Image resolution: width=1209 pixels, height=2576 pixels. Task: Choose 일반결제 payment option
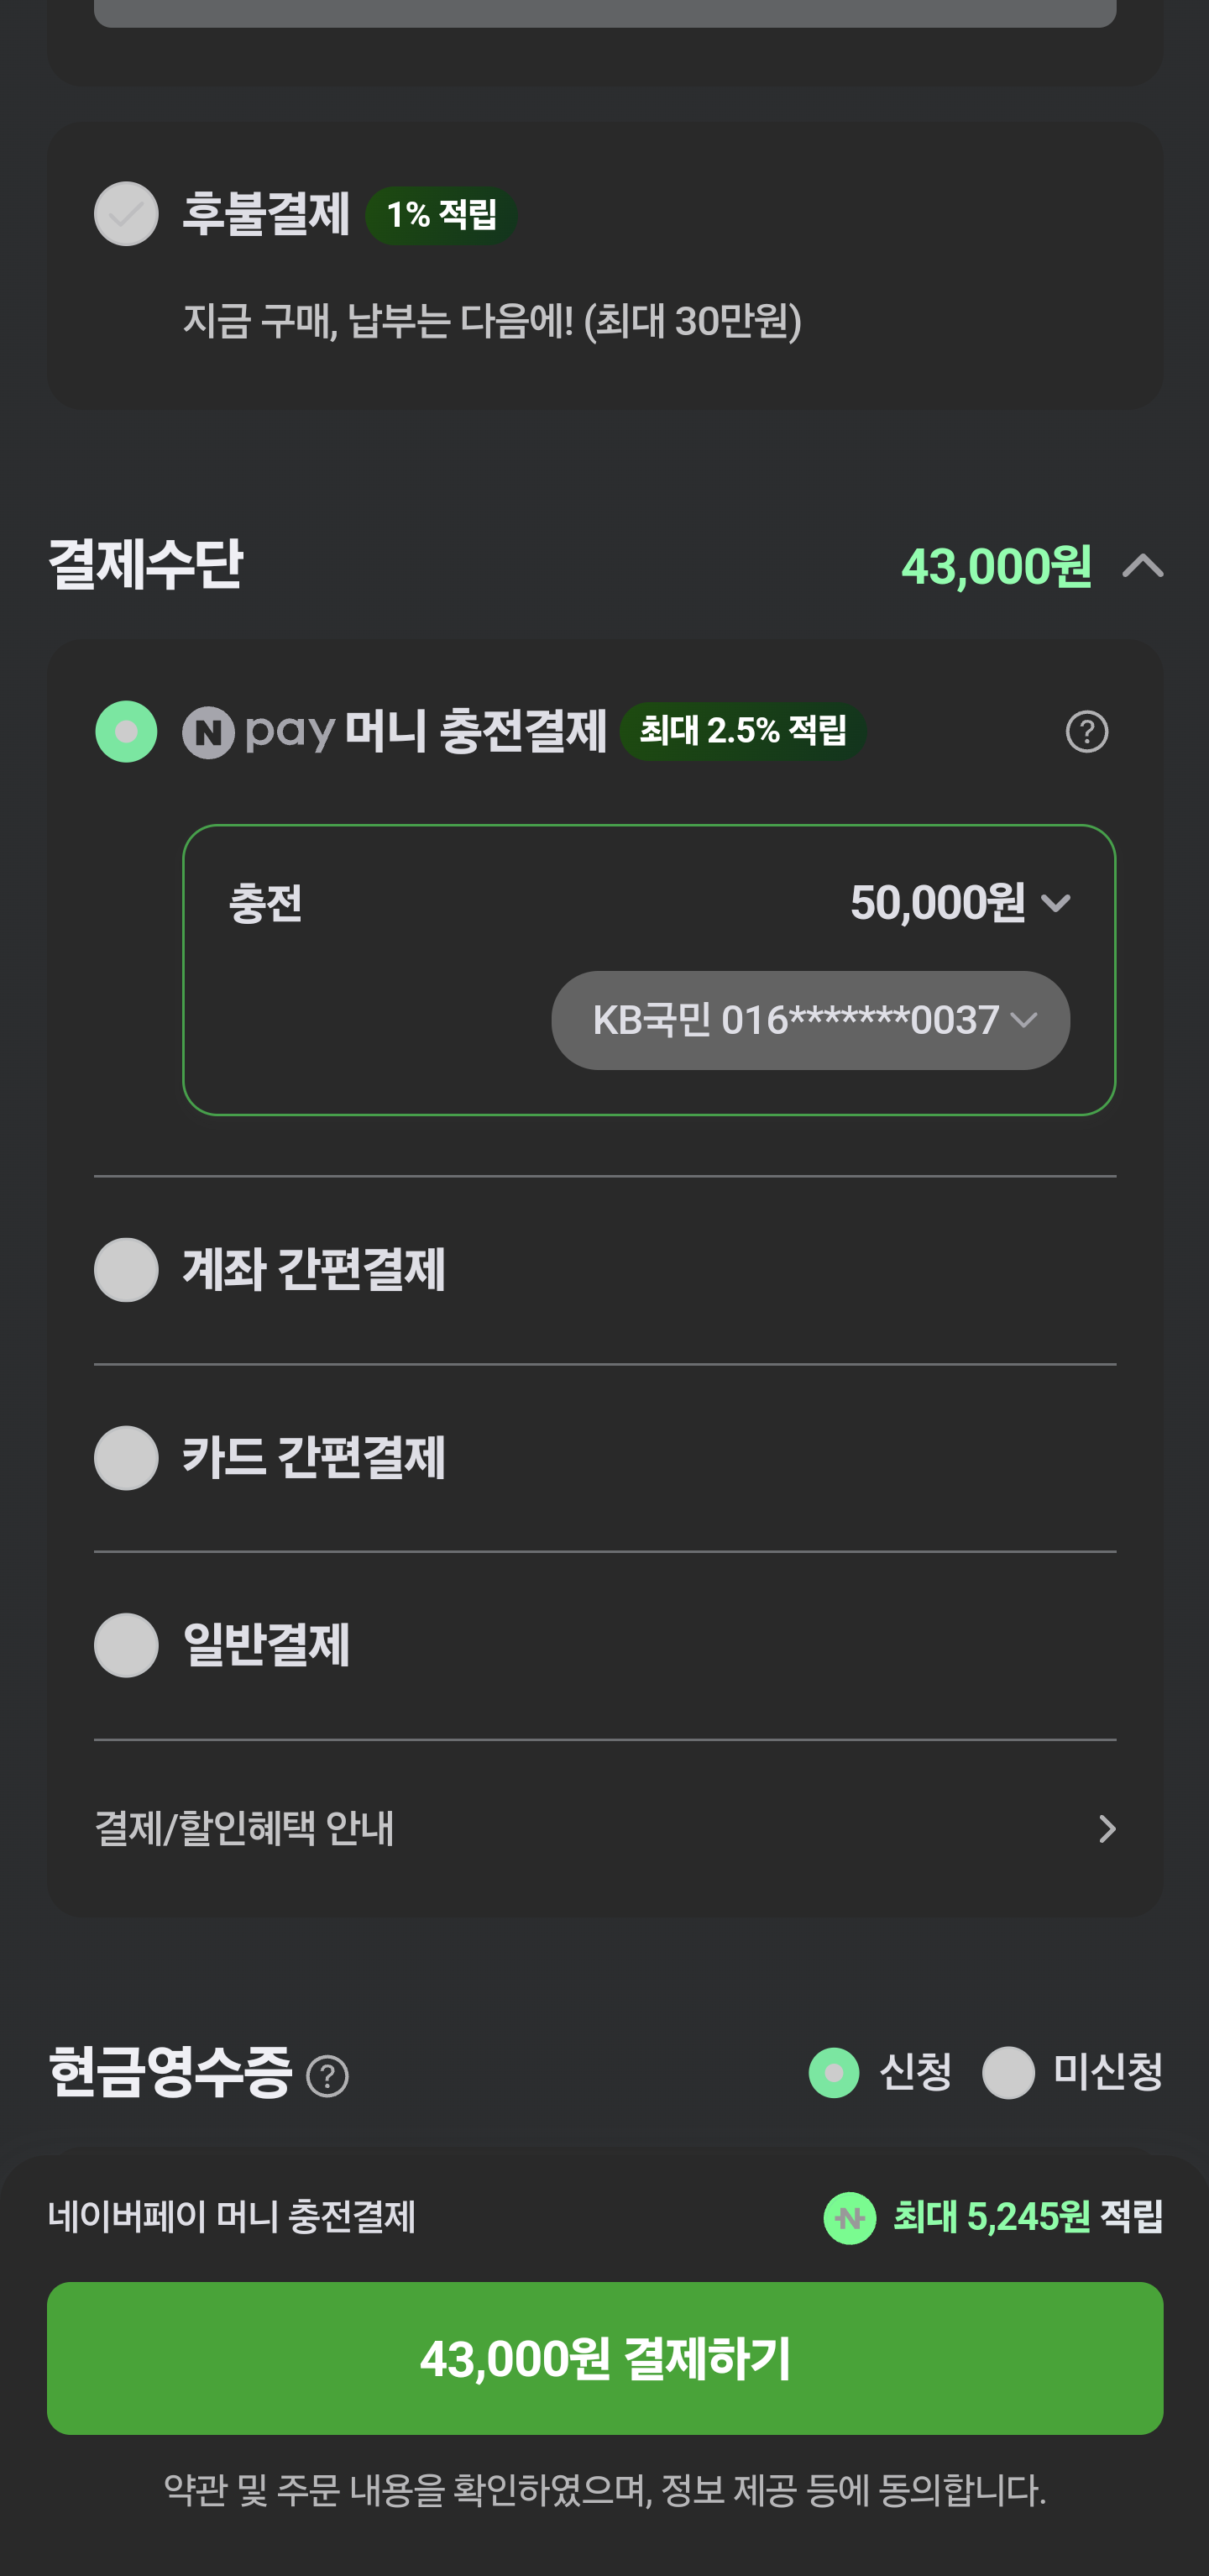pos(126,1645)
